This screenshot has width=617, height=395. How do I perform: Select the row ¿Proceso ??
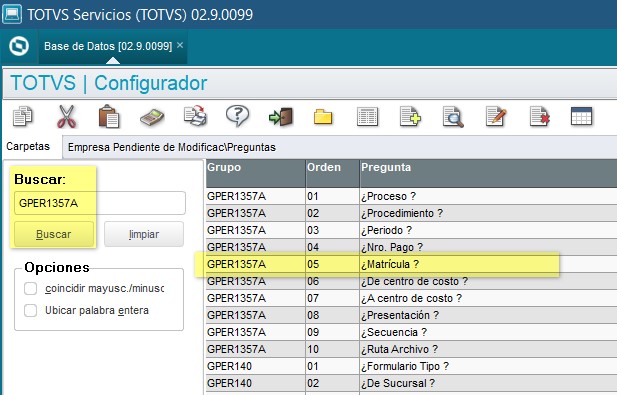click(411, 196)
